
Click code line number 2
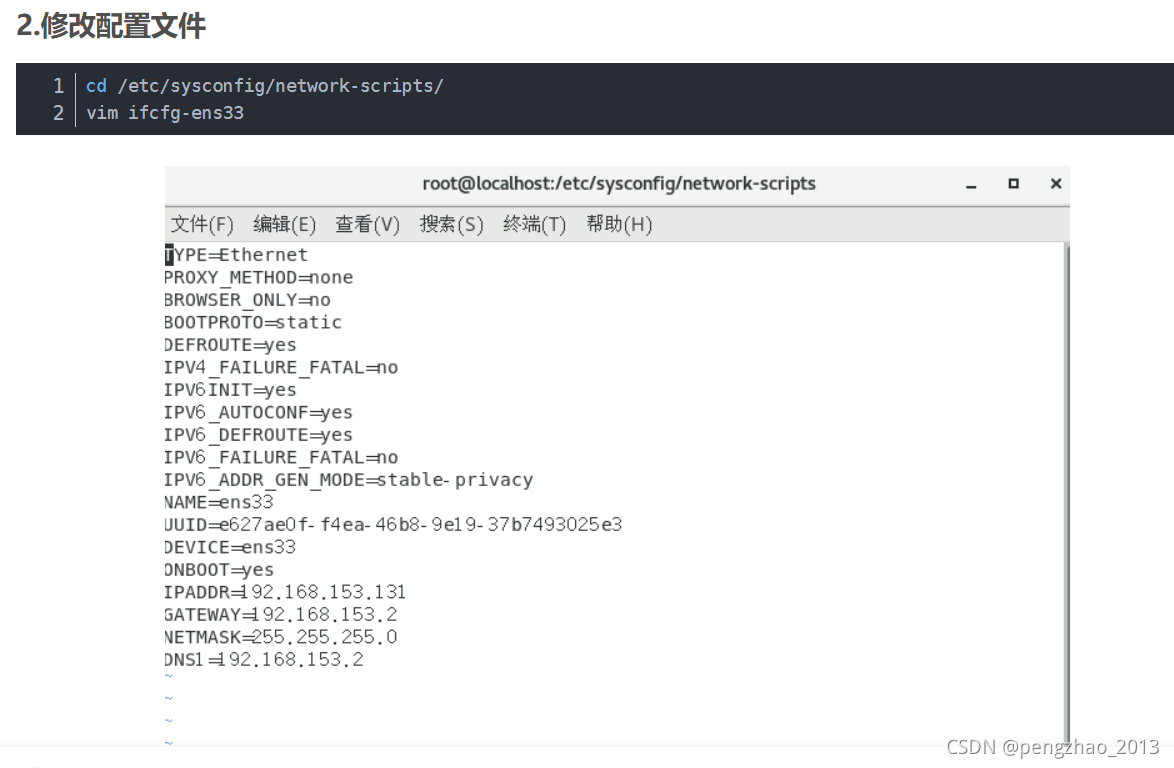pos(58,113)
